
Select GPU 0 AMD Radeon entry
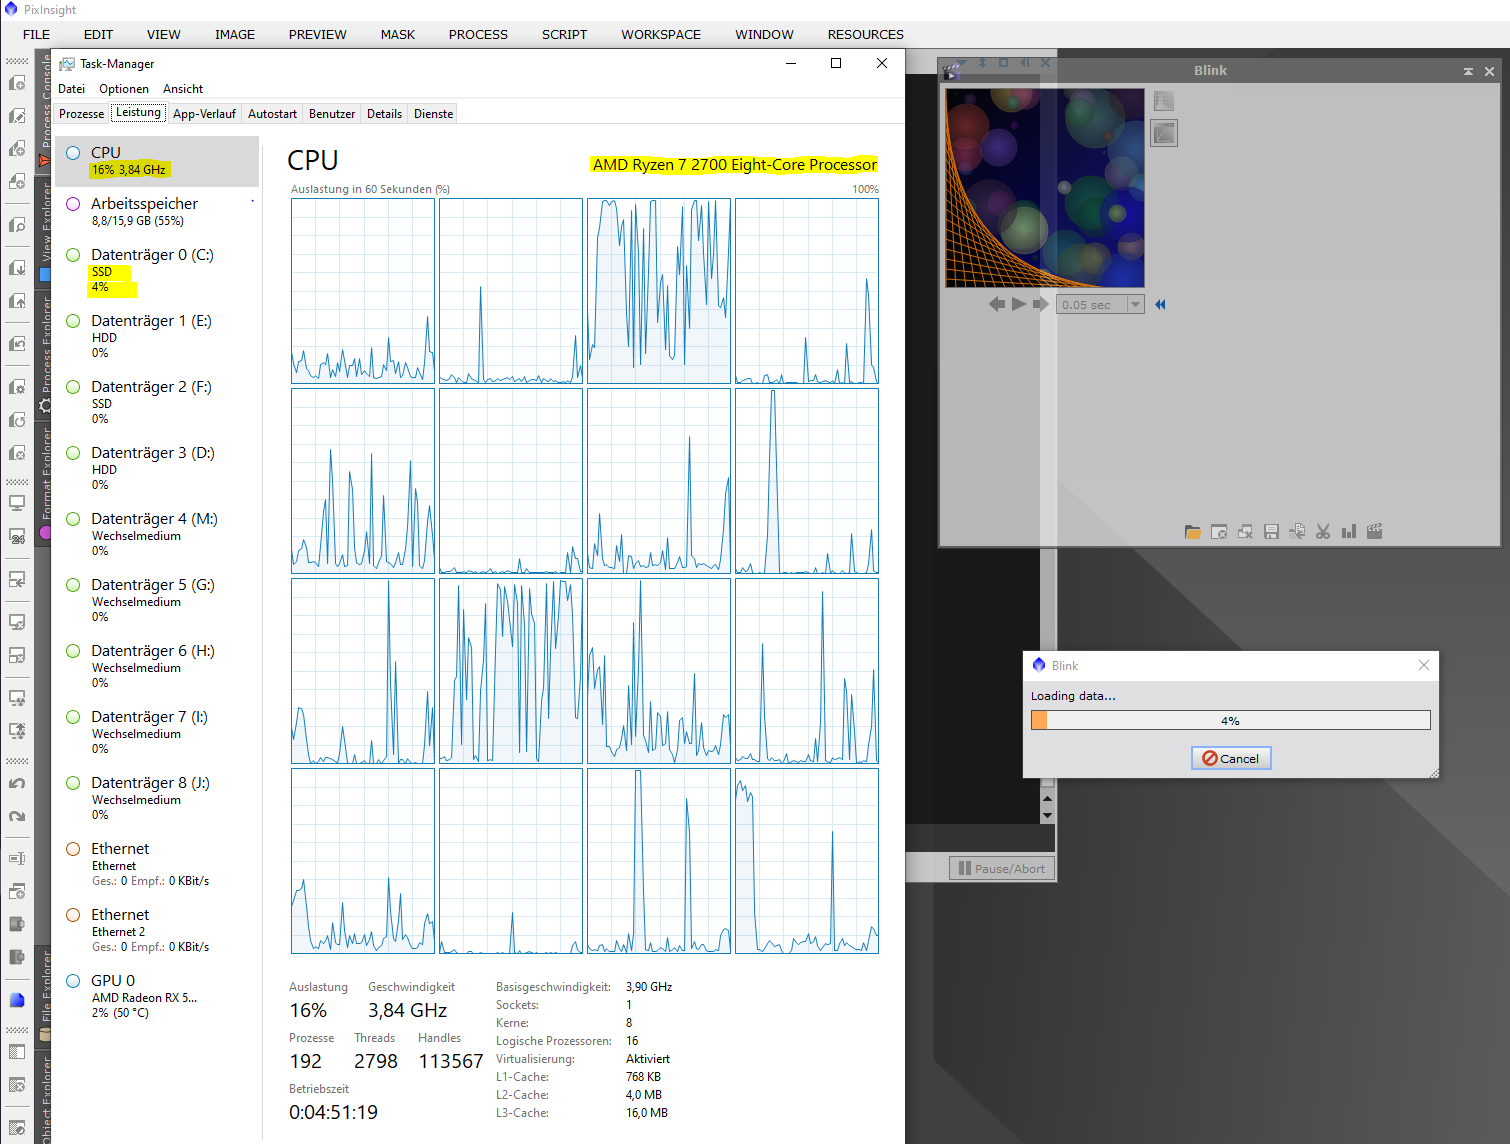pyautogui.click(x=158, y=995)
